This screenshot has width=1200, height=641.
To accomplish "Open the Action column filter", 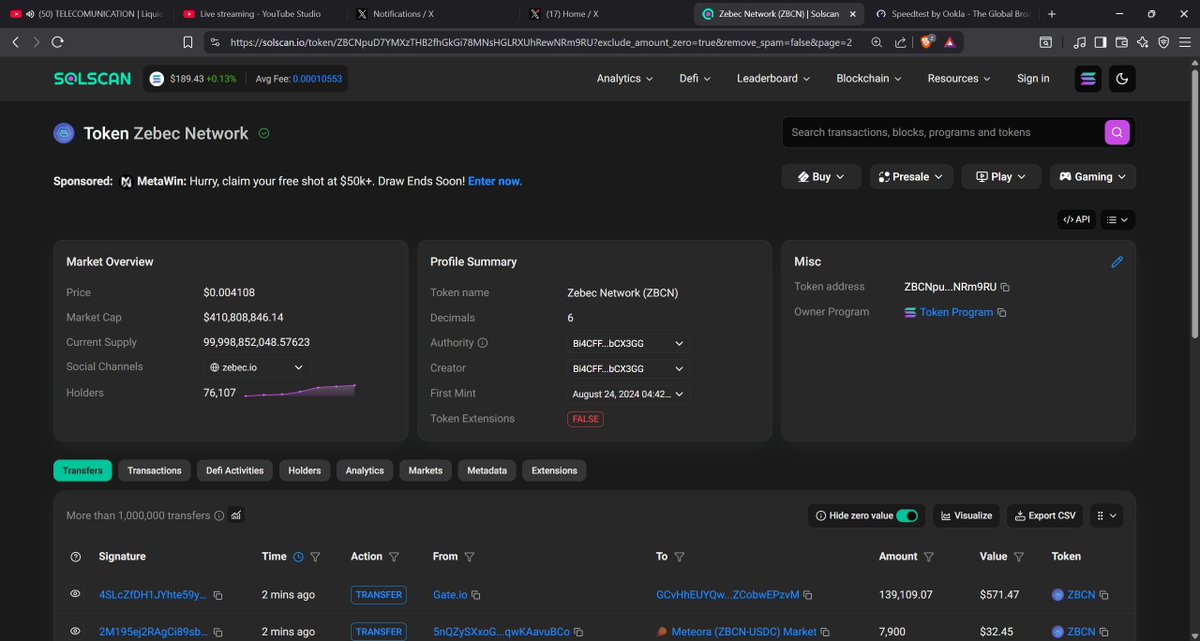I will [x=393, y=557].
